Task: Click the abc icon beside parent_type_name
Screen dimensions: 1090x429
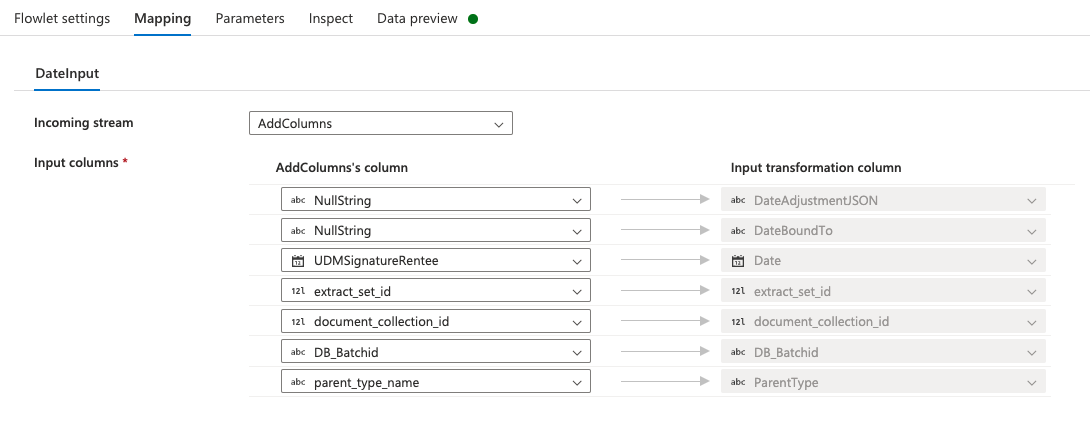Action: 298,382
